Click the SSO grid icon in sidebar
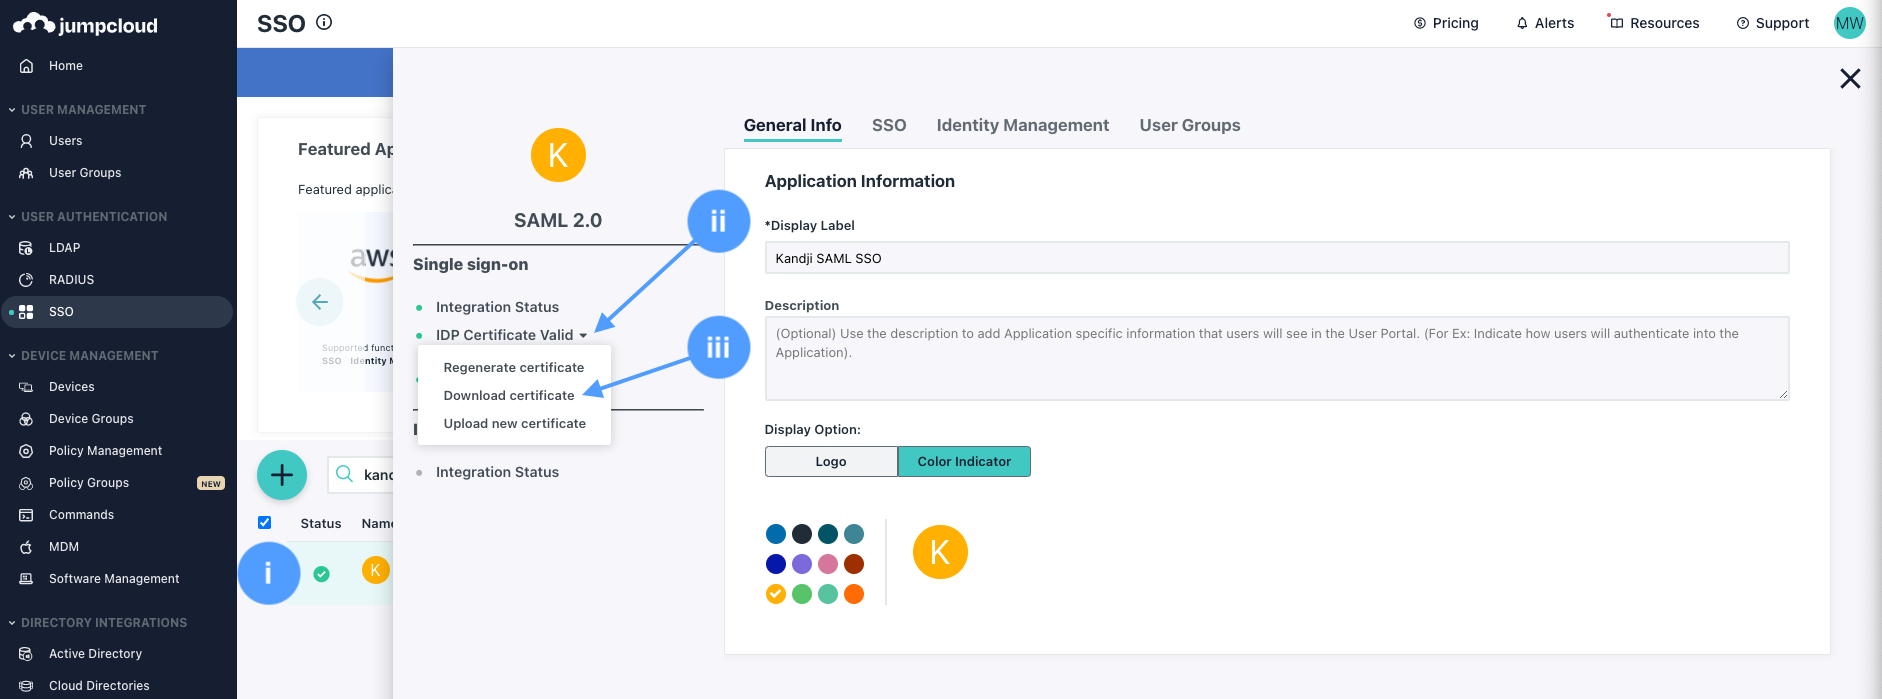The width and height of the screenshot is (1882, 699). [27, 312]
